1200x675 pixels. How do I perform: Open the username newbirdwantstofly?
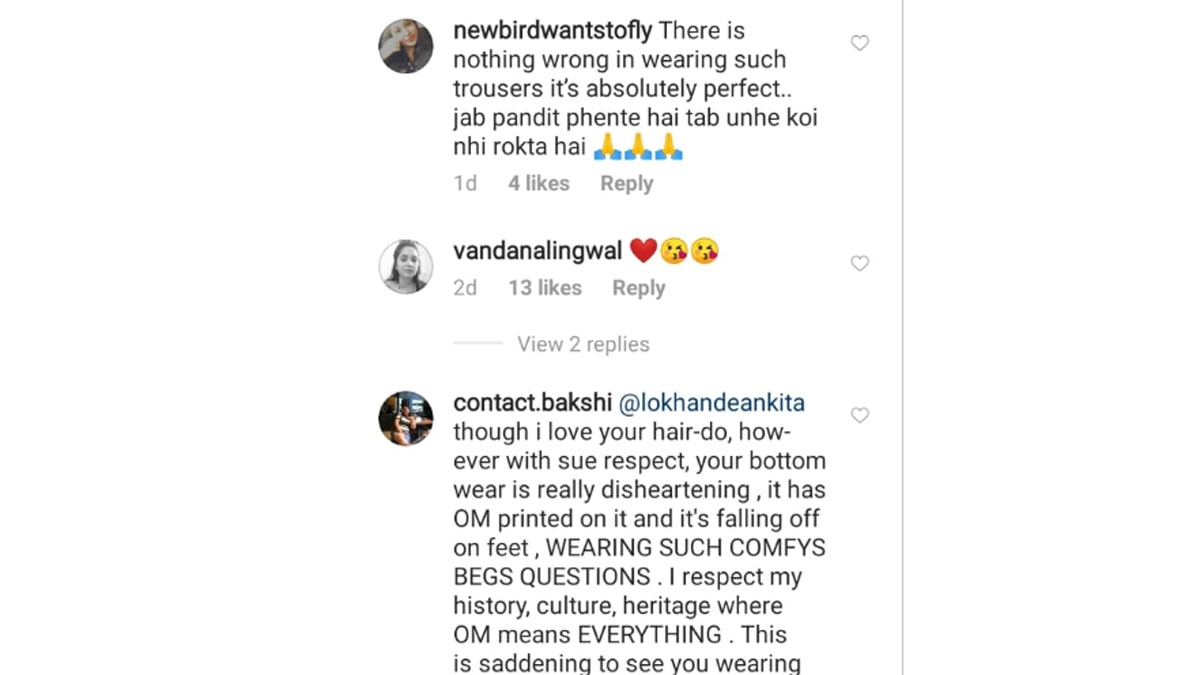(550, 30)
